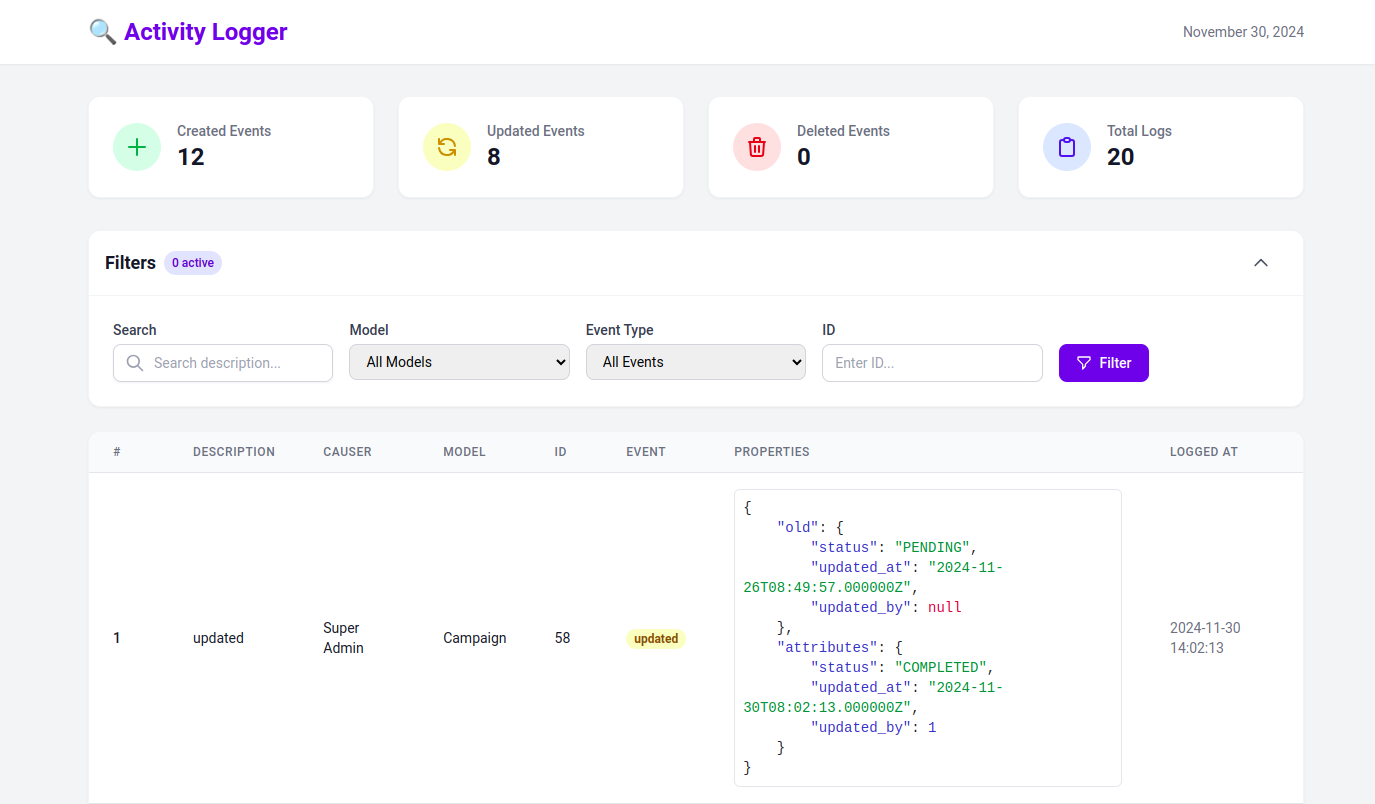Click the JSON properties code block

[927, 637]
